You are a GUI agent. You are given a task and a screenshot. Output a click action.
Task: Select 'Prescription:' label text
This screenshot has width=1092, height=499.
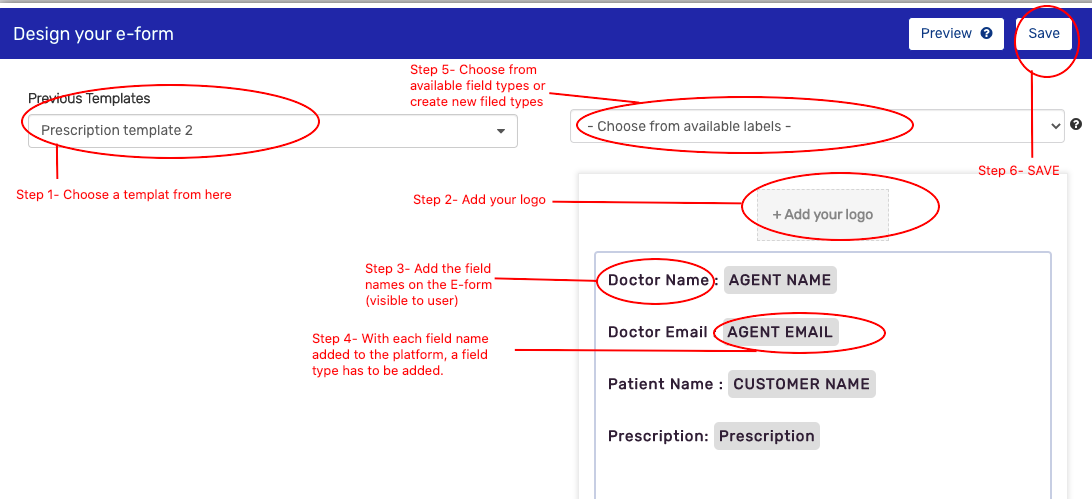coord(658,436)
